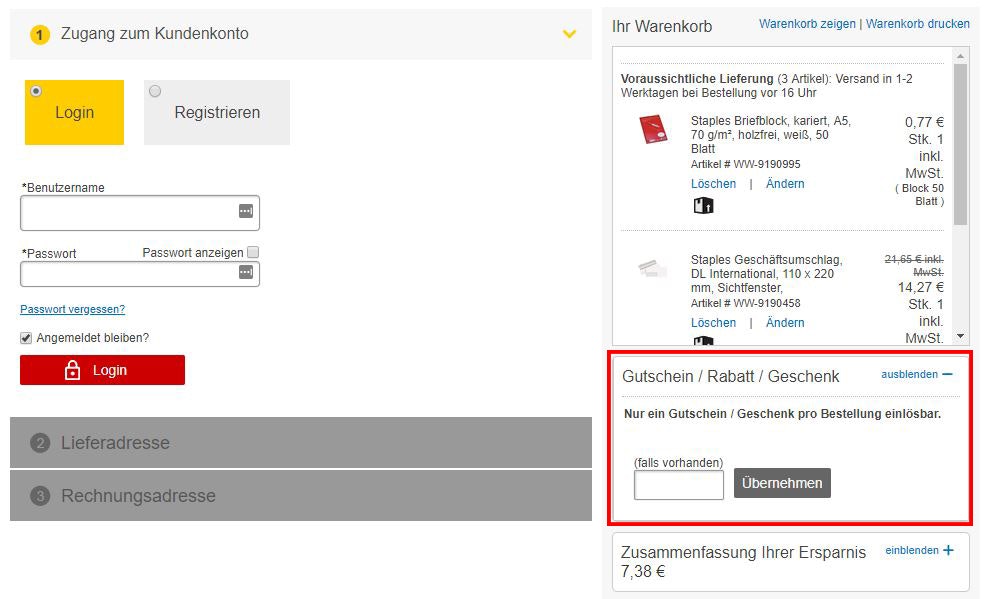987x599 pixels.
Task: Click the 0,77 € price text
Action: pos(924,122)
